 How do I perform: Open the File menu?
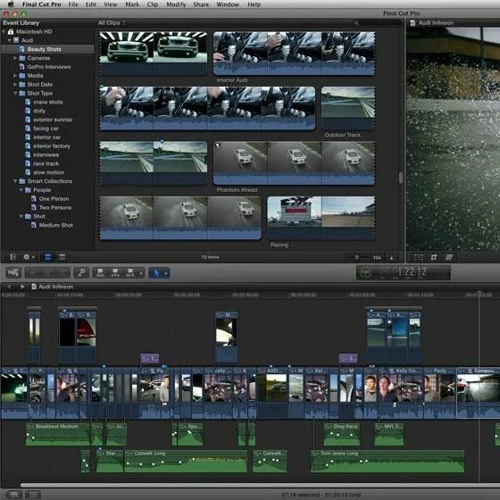pos(73,4)
